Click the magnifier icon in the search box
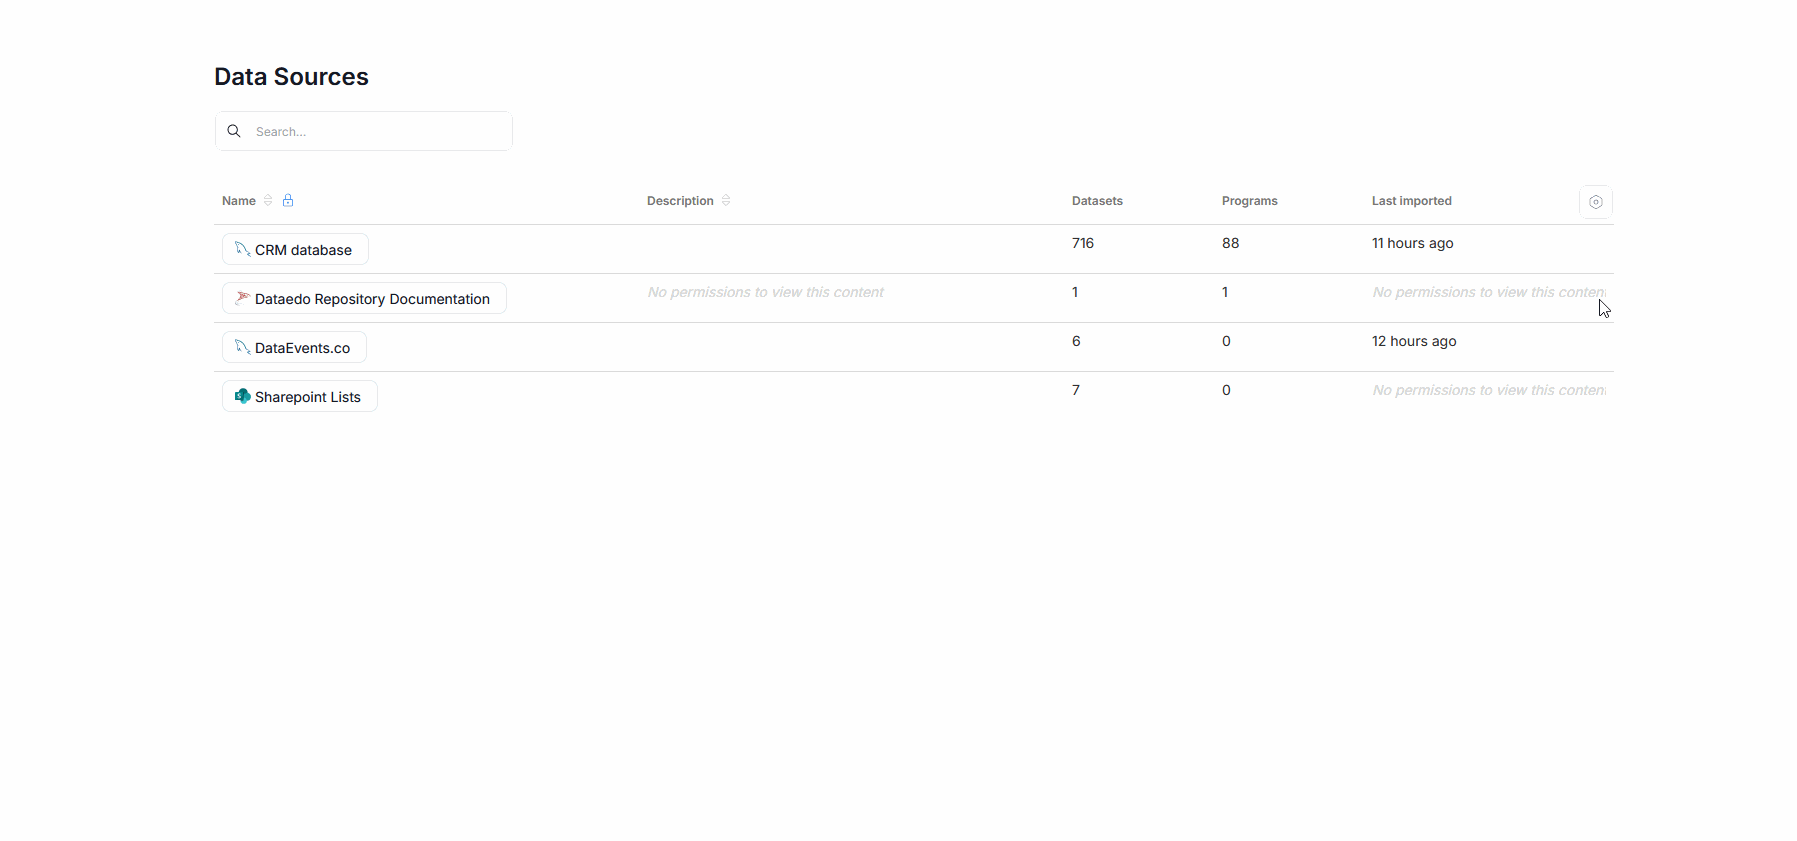 (234, 131)
